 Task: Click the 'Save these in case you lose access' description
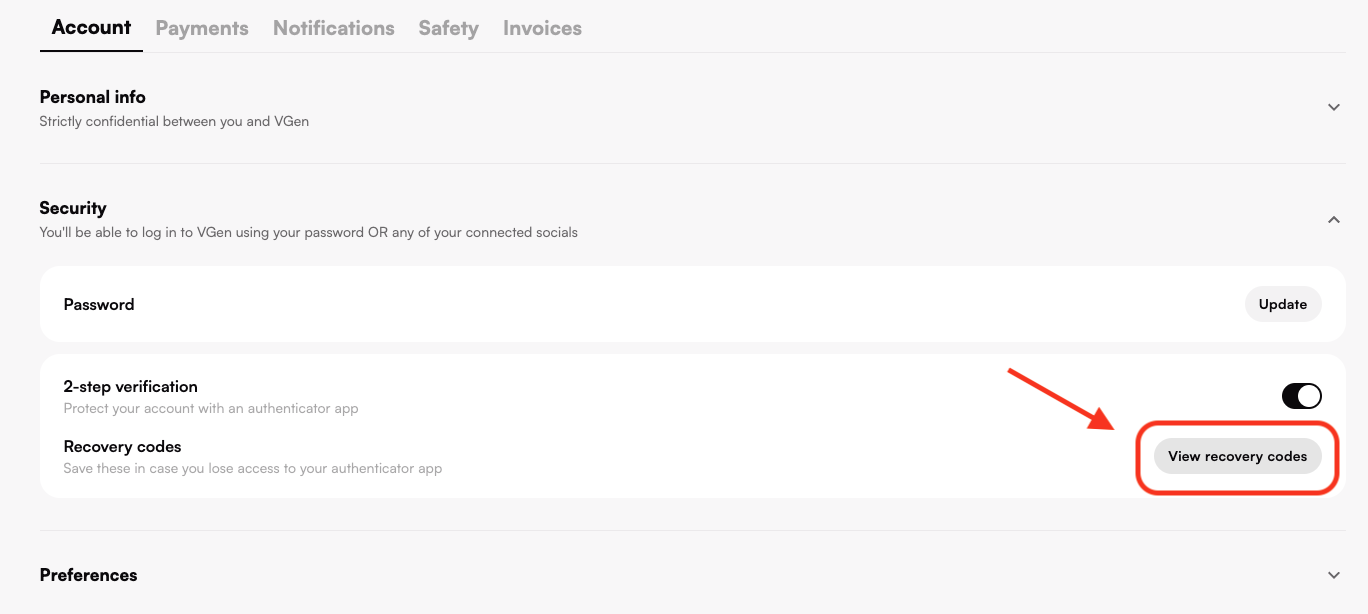coord(253,468)
